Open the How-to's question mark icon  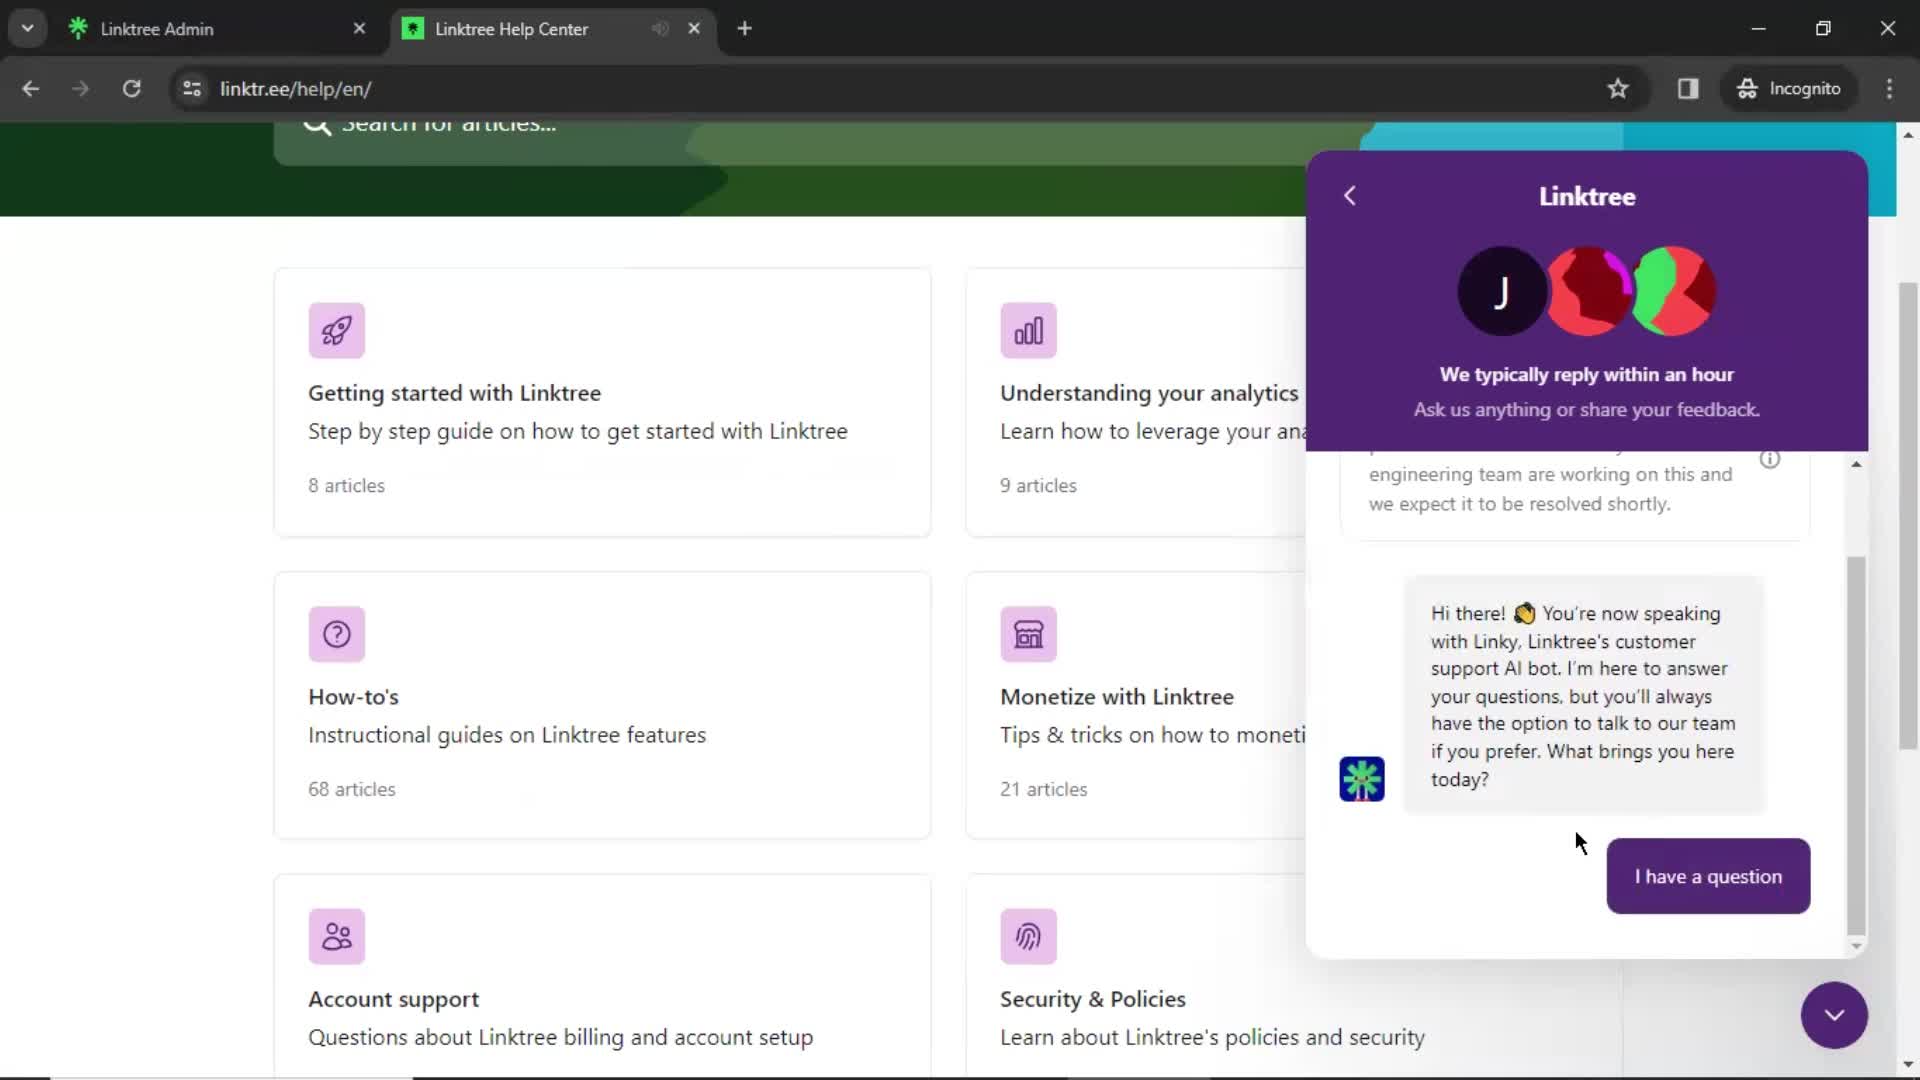[x=336, y=634]
